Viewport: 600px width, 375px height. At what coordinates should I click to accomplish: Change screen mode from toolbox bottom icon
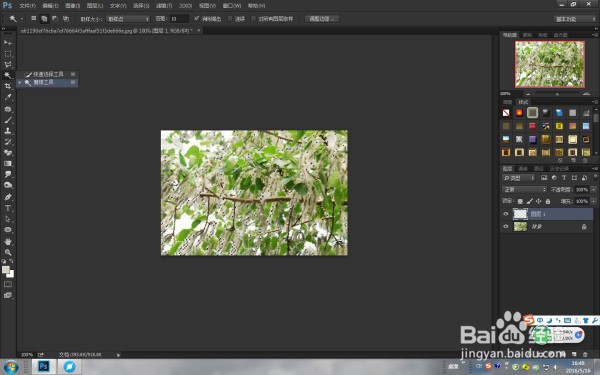(8, 295)
